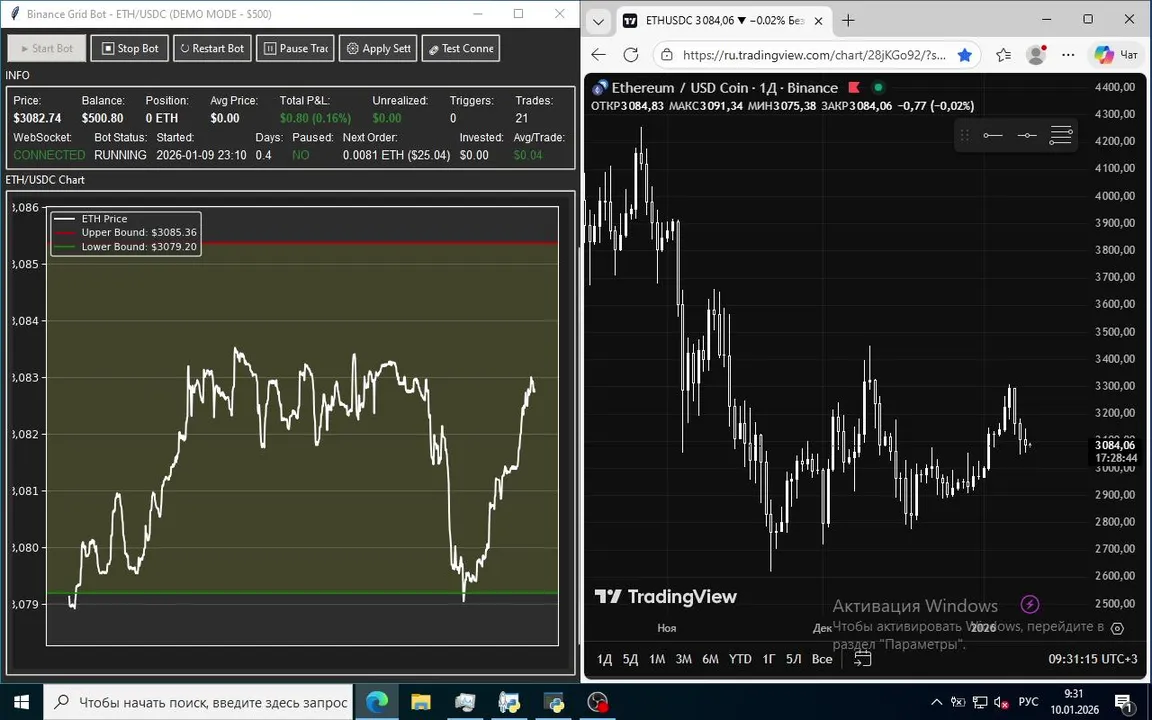This screenshot has width=1152, height=720.
Task: Open a new browser tab
Action: click(x=848, y=21)
